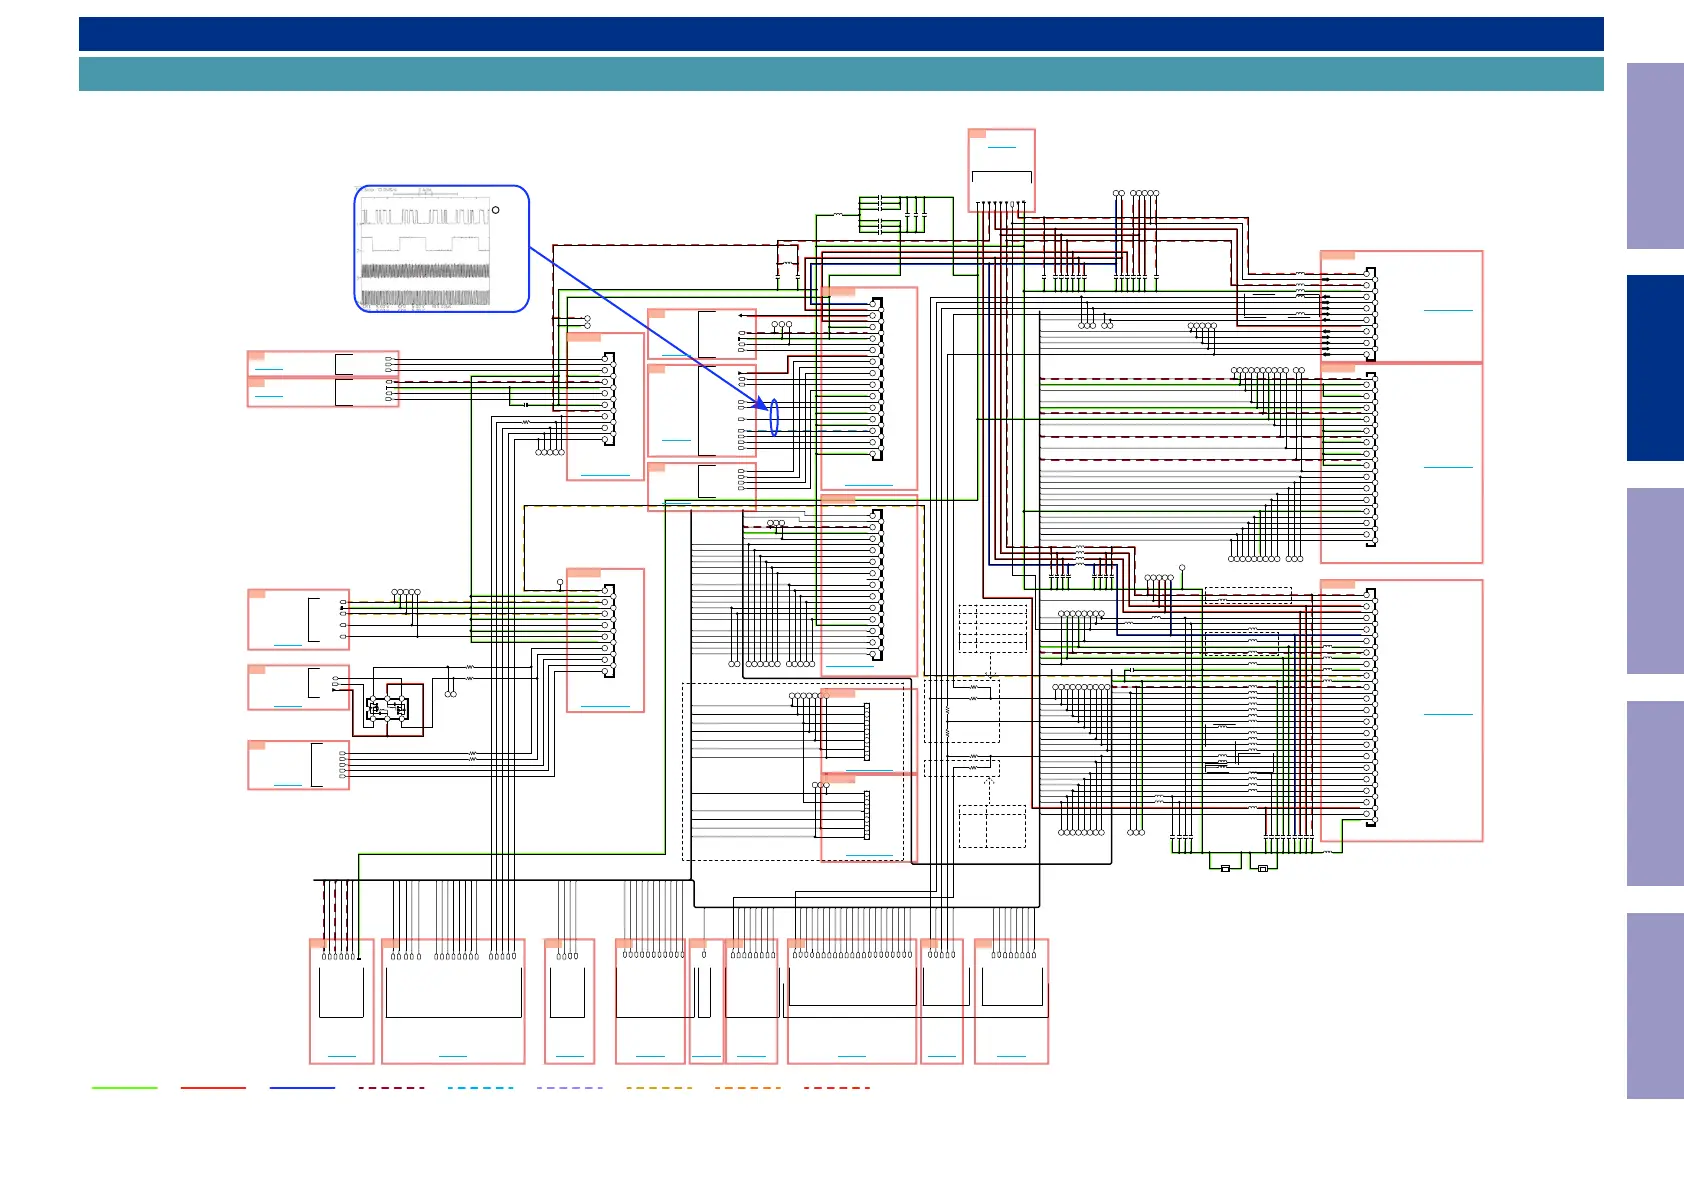Click the light purple dashed legend line
This screenshot has width=1684, height=1191.
click(569, 1088)
